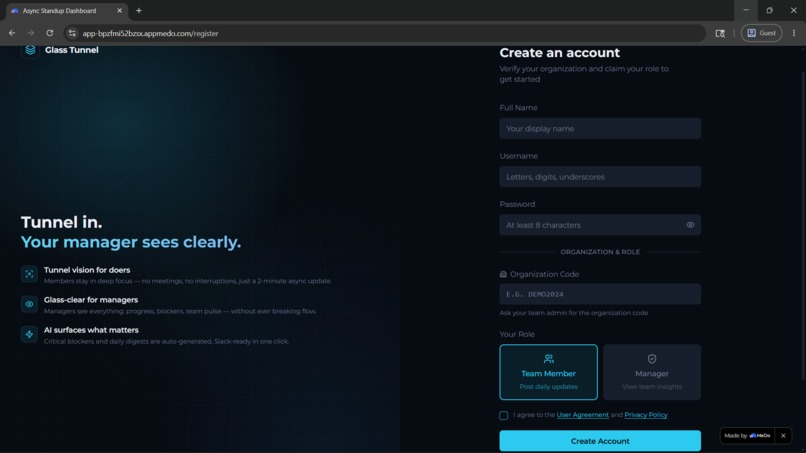The image size is (806, 453).
Task: Click the page vertical scrollbar
Action: click(x=802, y=226)
